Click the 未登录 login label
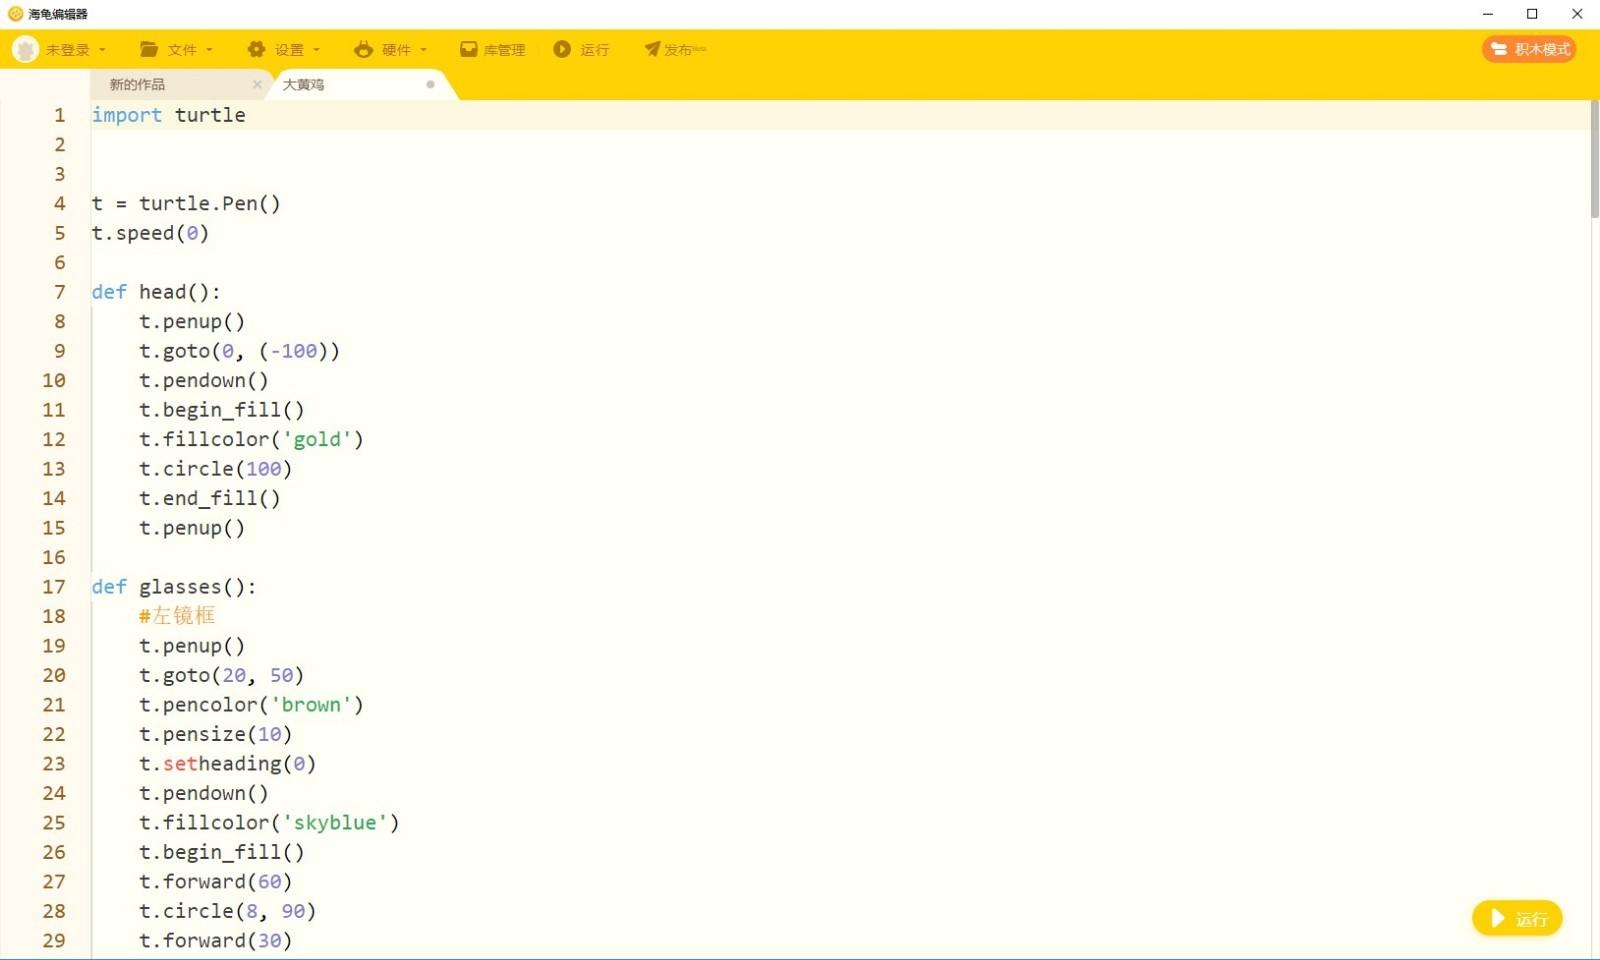Viewport: 1600px width, 960px height. tap(68, 50)
